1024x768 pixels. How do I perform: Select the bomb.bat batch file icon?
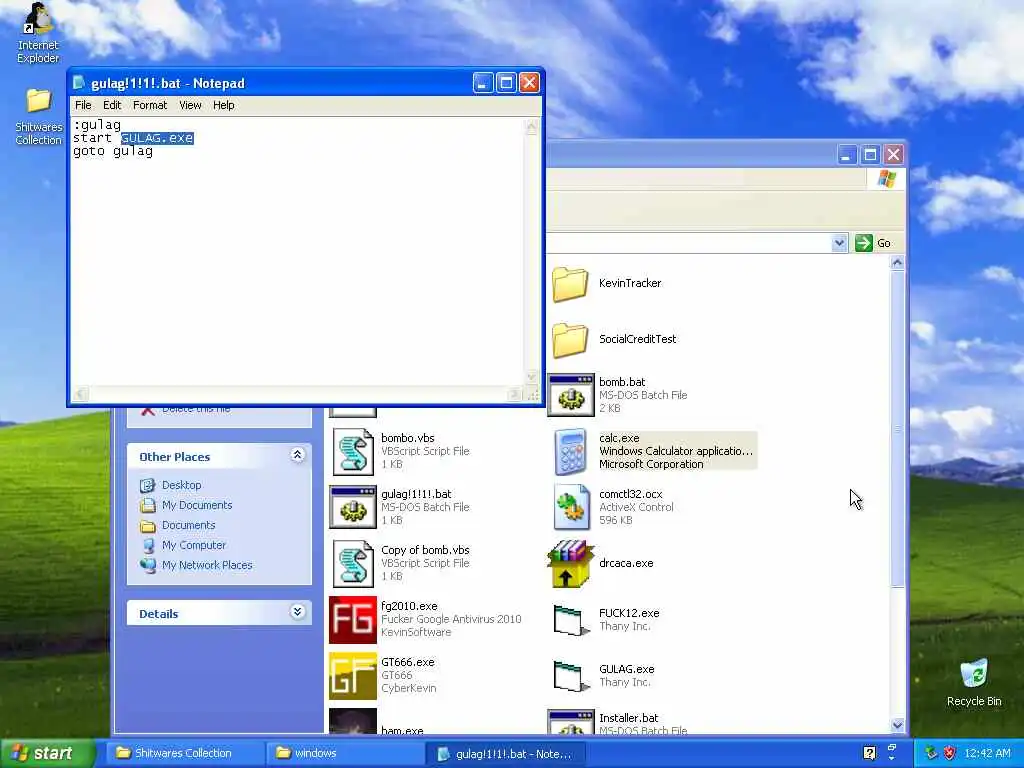coord(571,395)
